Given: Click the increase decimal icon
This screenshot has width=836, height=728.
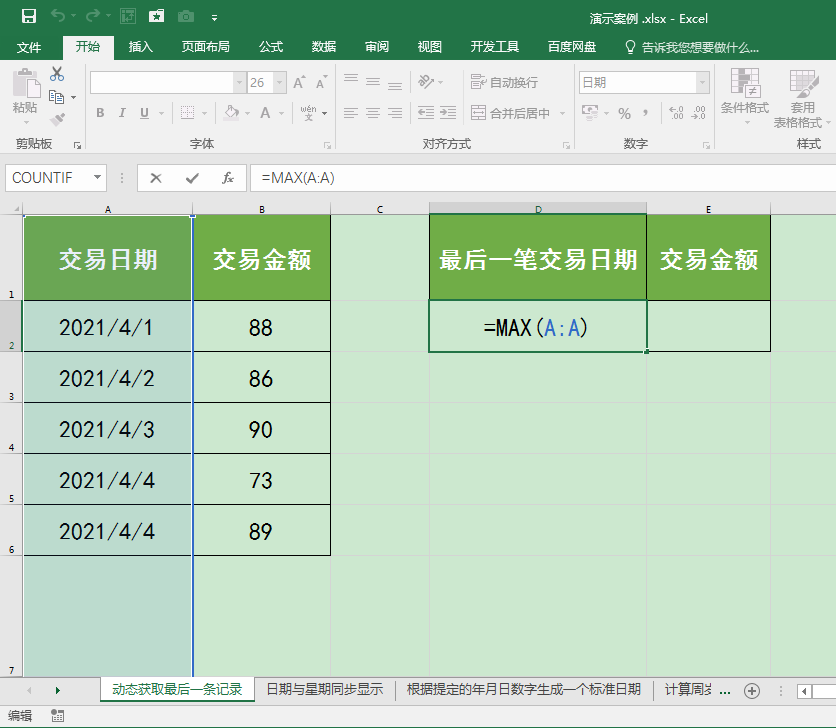Looking at the screenshot, I should 676,113.
